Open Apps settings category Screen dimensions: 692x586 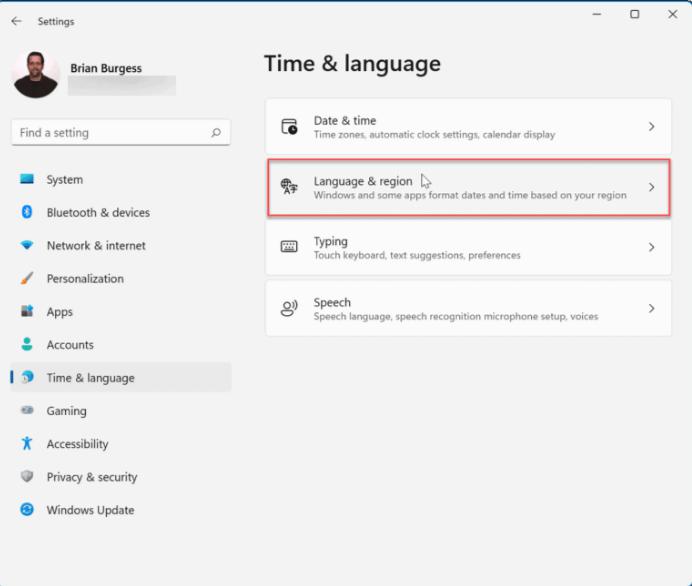tap(121, 312)
